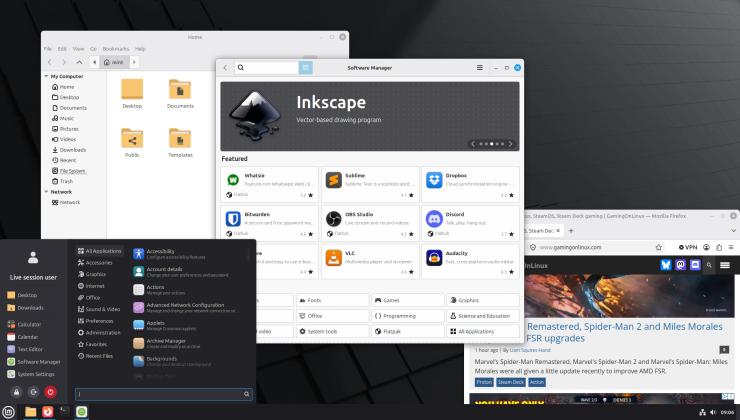Click the red power off button in menu
This screenshot has width=740, height=420.
(50, 392)
